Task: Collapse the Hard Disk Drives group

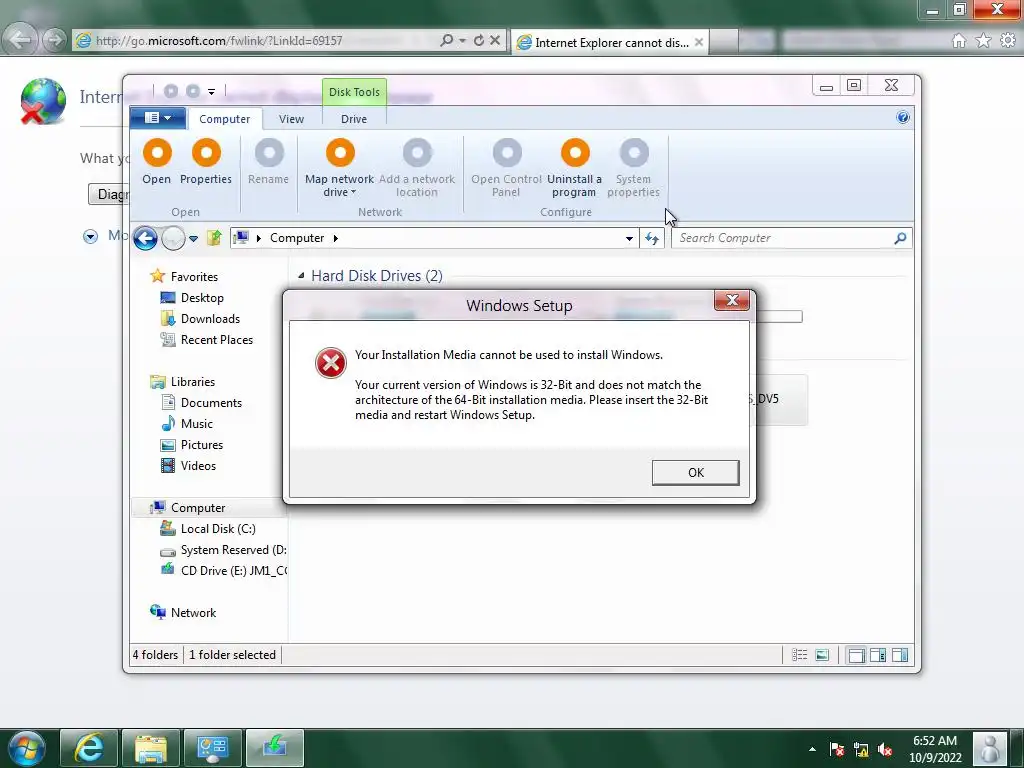Action: [301, 276]
